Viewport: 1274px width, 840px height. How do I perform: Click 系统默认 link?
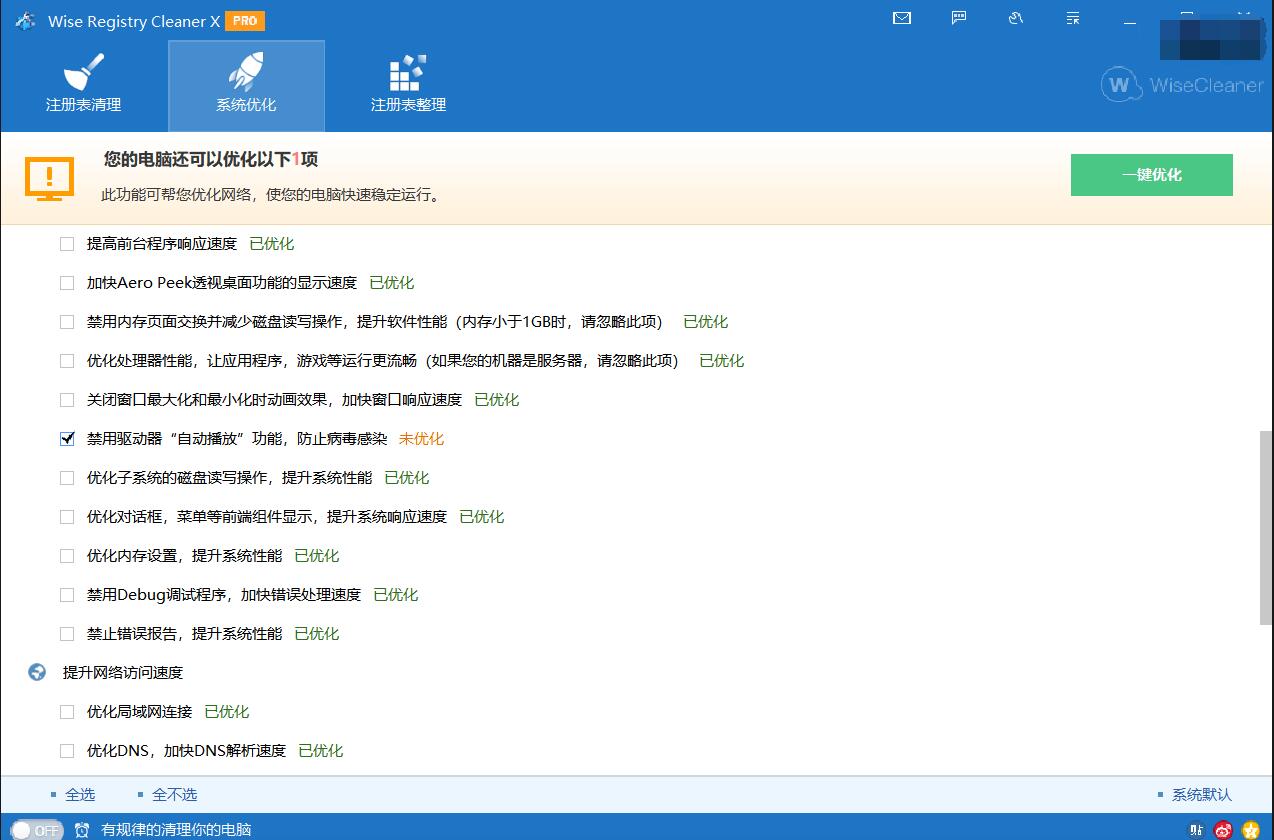point(1202,794)
